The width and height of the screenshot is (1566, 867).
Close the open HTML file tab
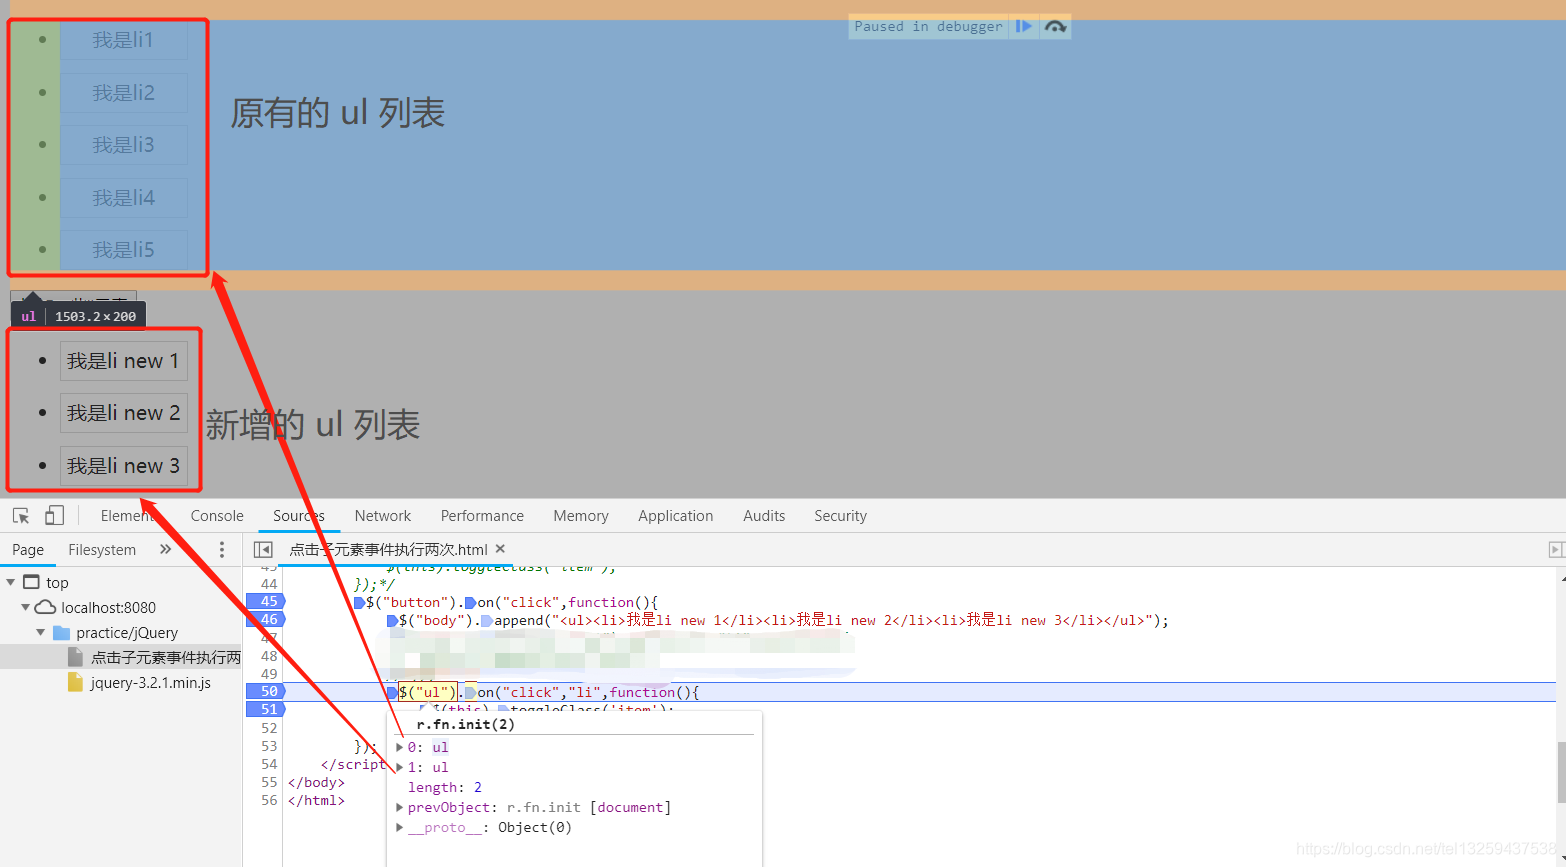coord(500,549)
